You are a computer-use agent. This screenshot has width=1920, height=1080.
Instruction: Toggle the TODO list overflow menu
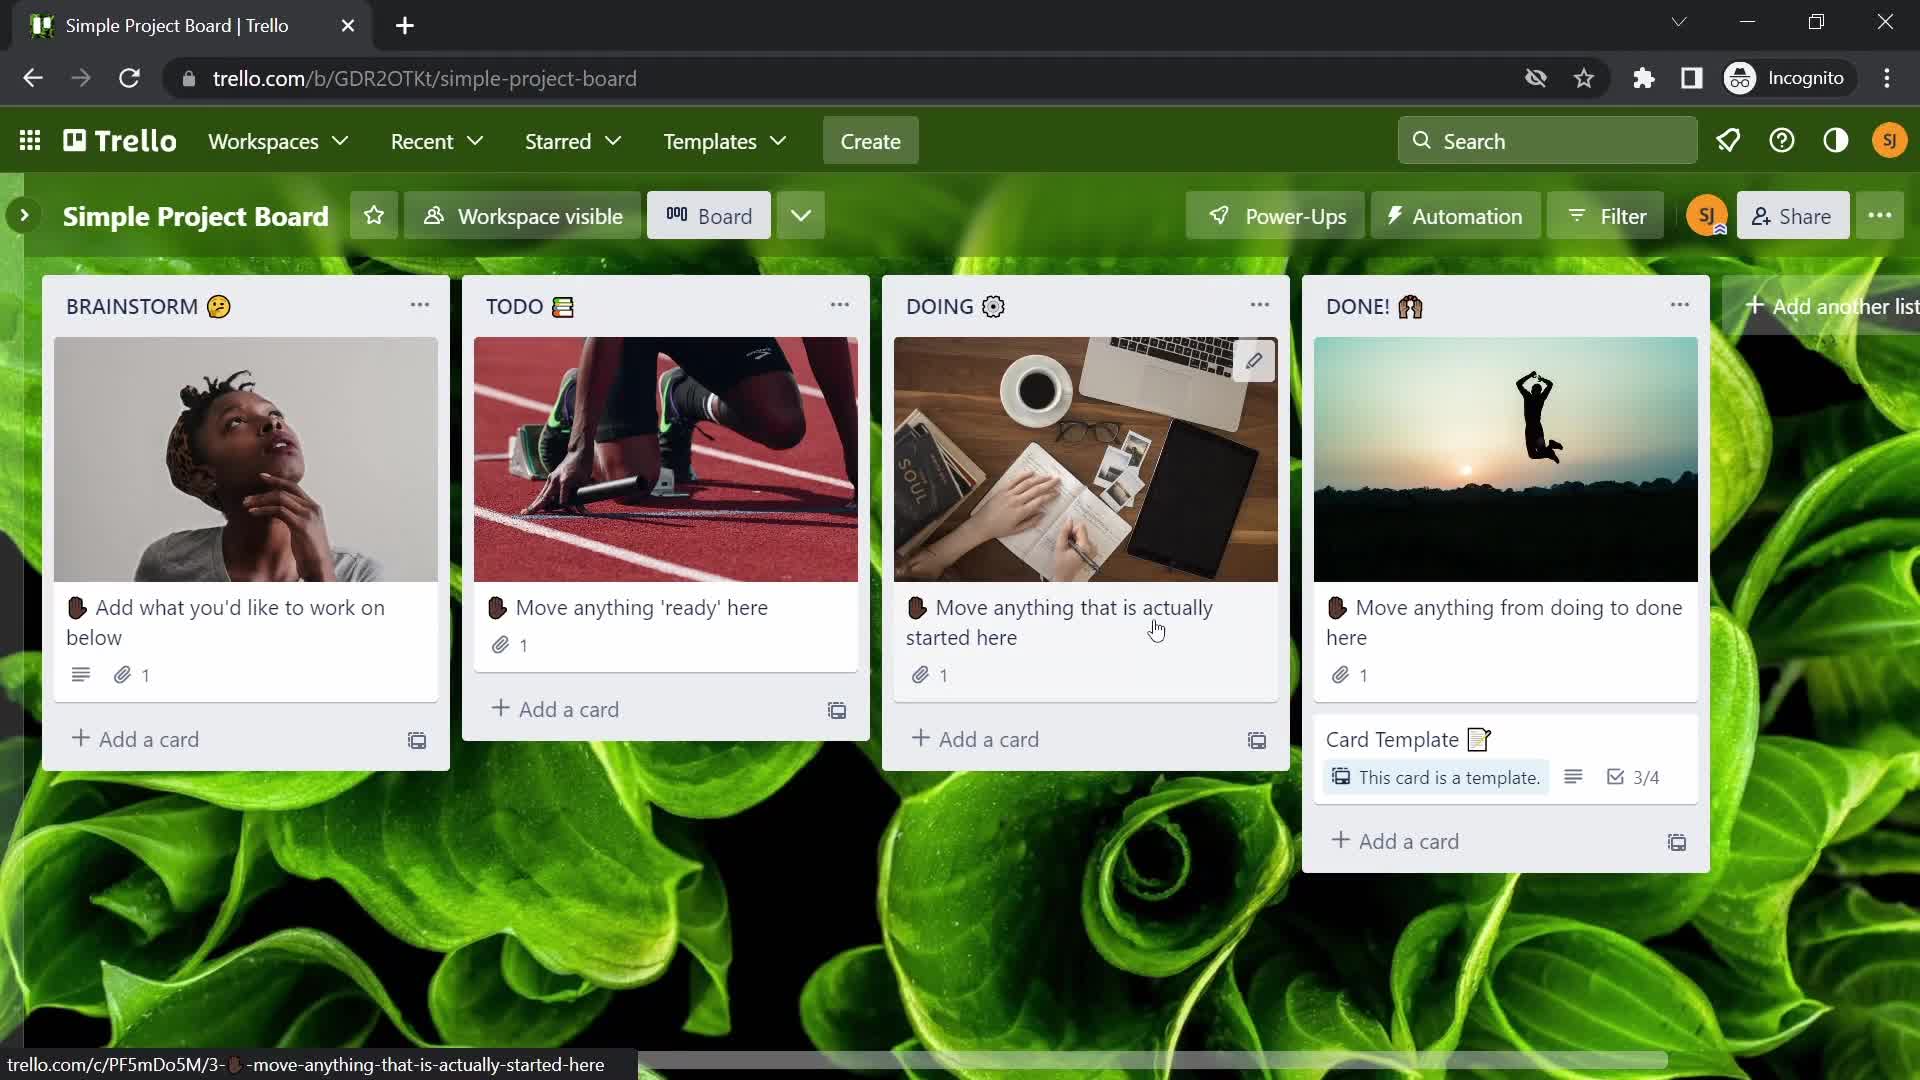point(839,306)
